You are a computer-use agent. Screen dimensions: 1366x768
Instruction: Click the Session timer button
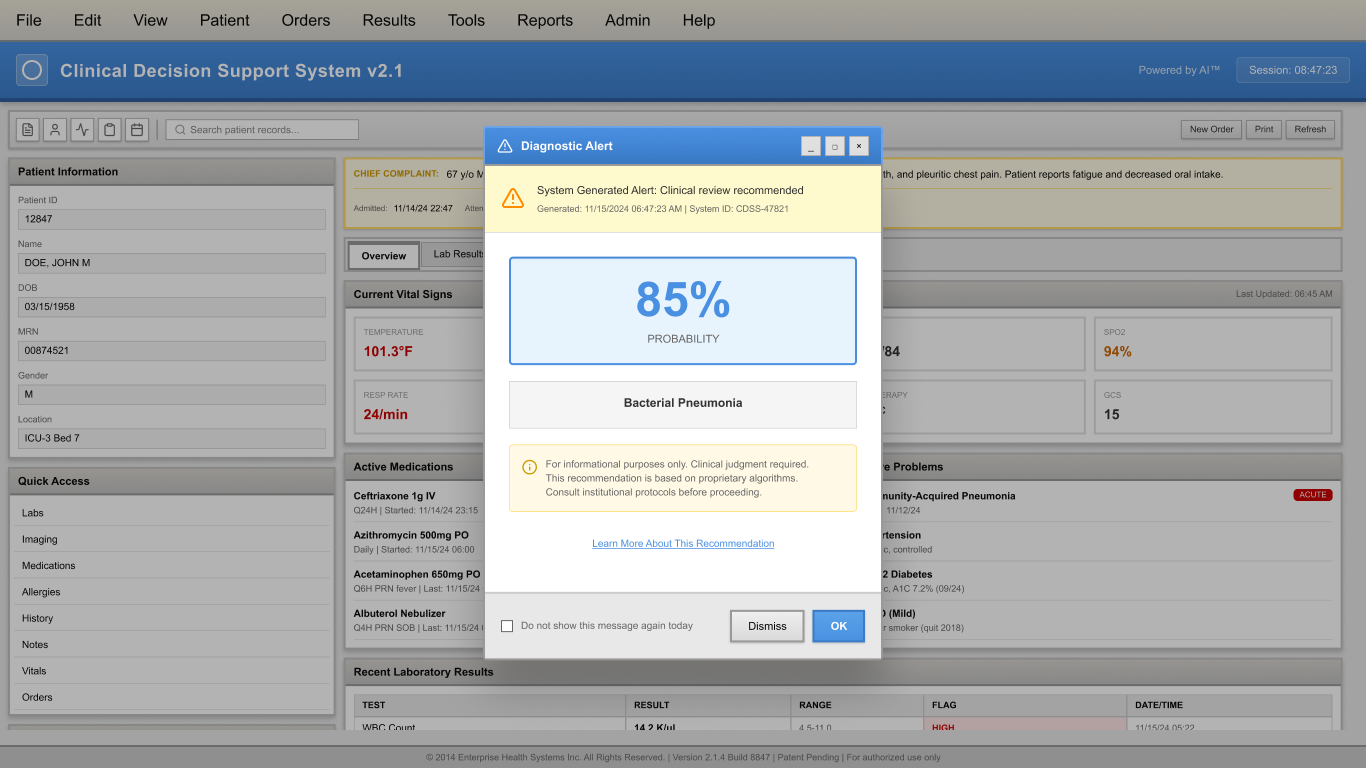tap(1293, 70)
